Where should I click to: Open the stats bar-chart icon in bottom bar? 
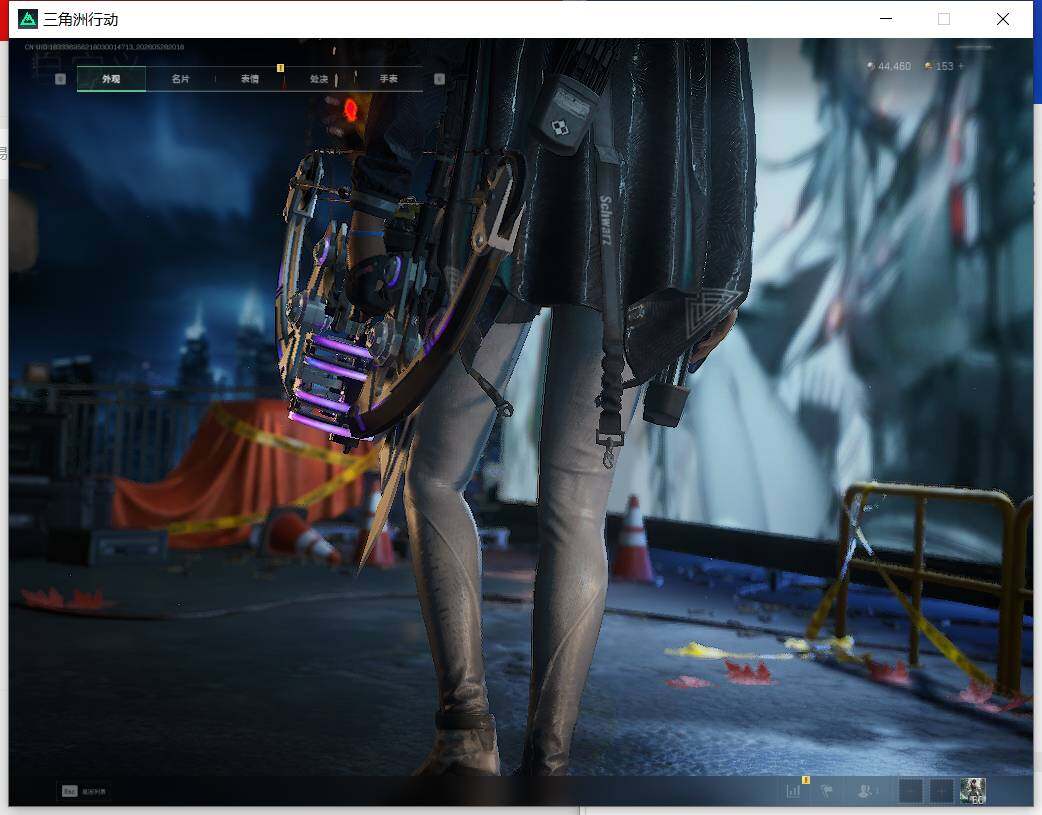pyautogui.click(x=793, y=791)
